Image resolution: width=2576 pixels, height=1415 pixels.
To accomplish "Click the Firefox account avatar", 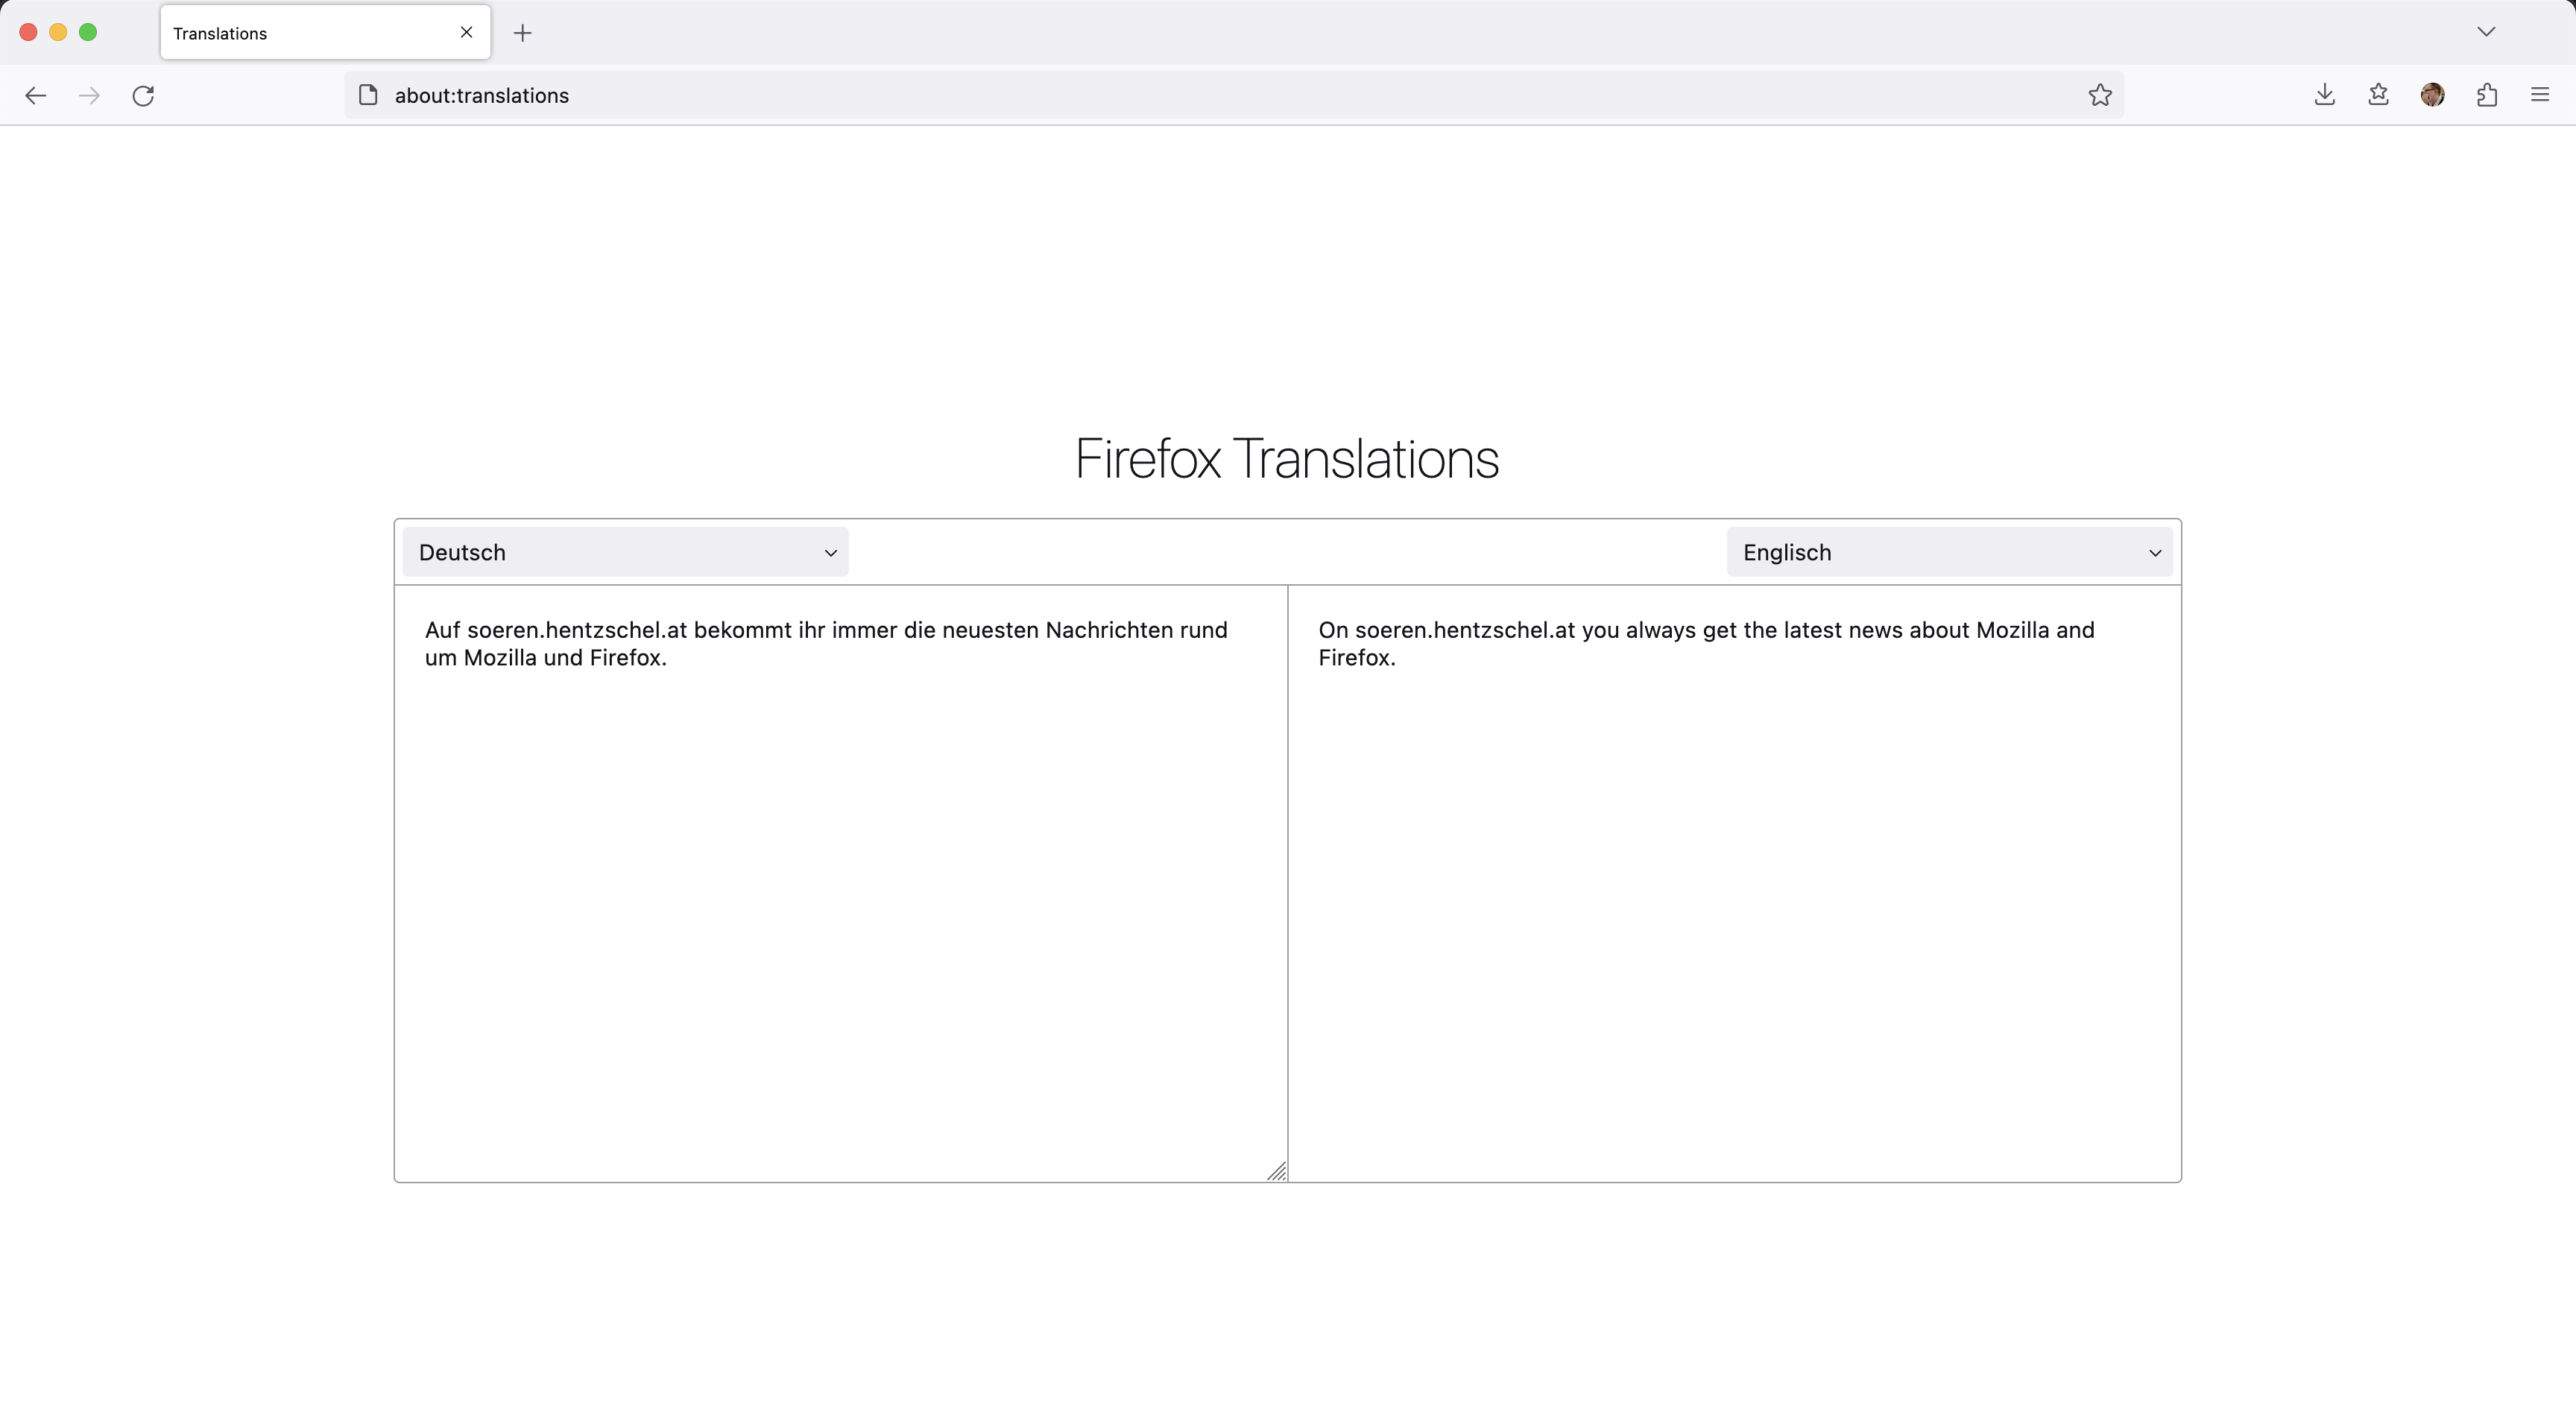I will (2432, 95).
